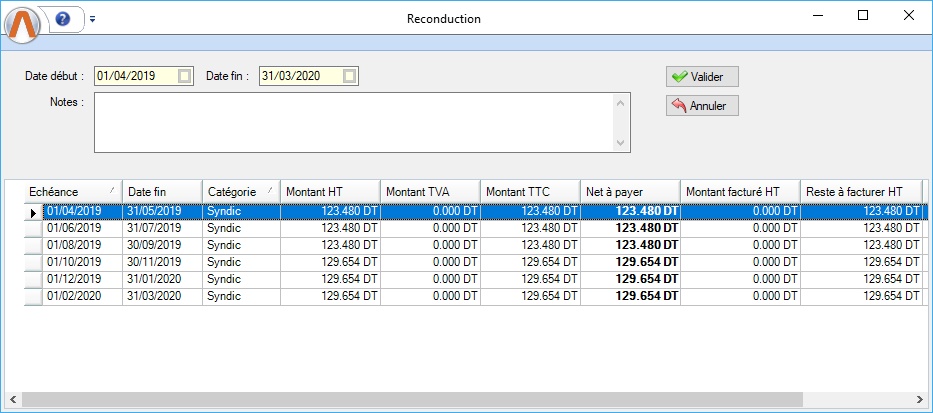This screenshot has width=933, height=413.
Task: Click the Valider button
Action: [702, 76]
